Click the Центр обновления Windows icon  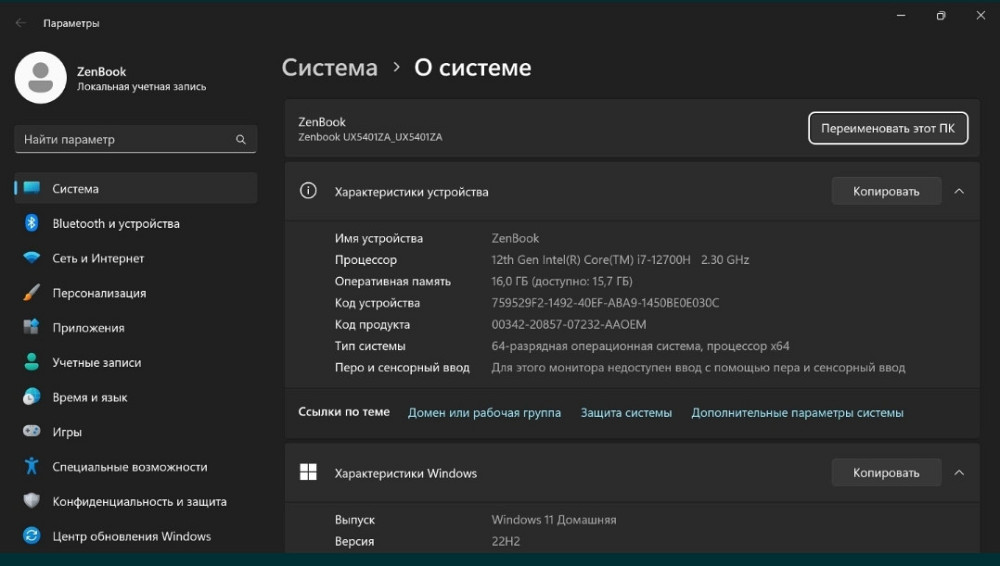tap(32, 536)
